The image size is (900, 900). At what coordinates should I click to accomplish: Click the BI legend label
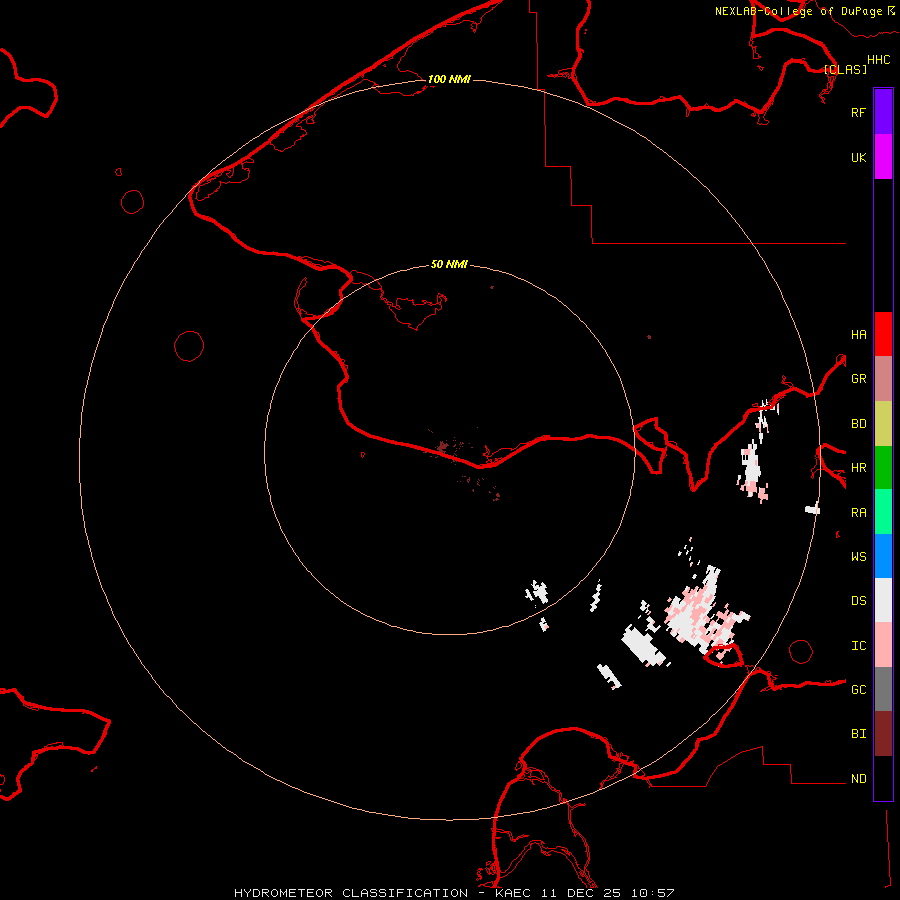point(858,734)
